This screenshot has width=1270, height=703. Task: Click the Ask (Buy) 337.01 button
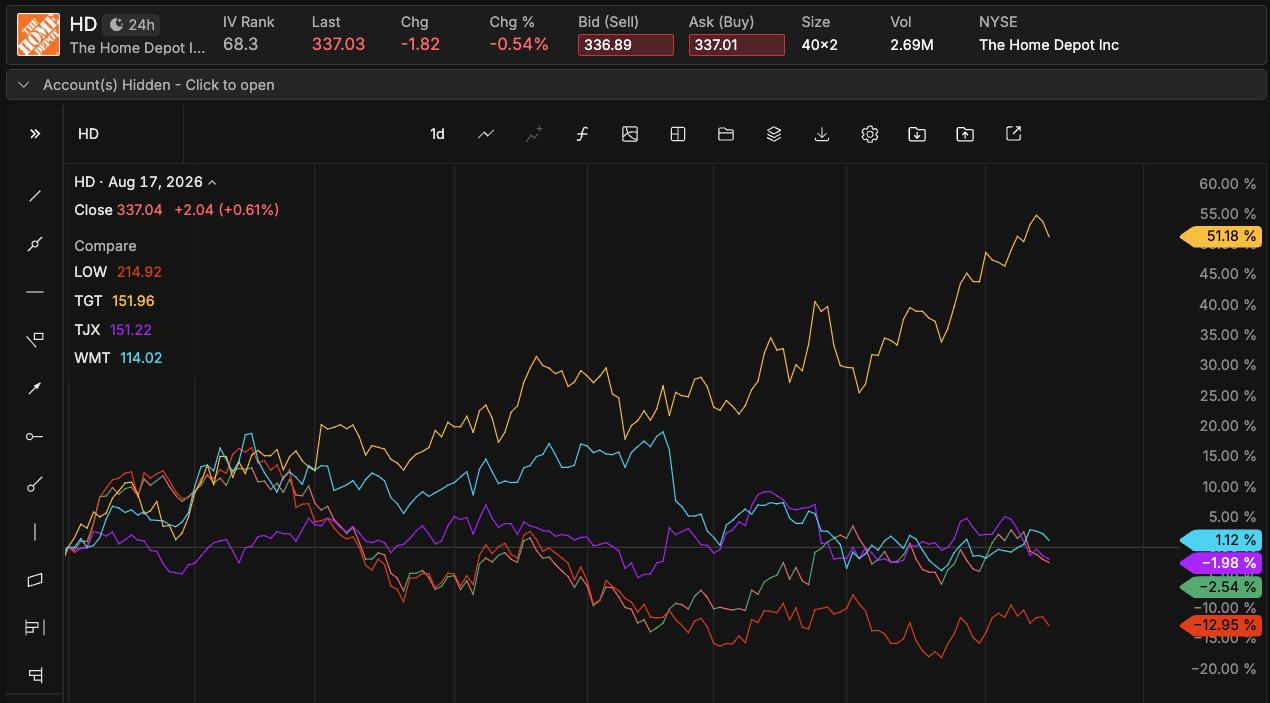coord(737,45)
